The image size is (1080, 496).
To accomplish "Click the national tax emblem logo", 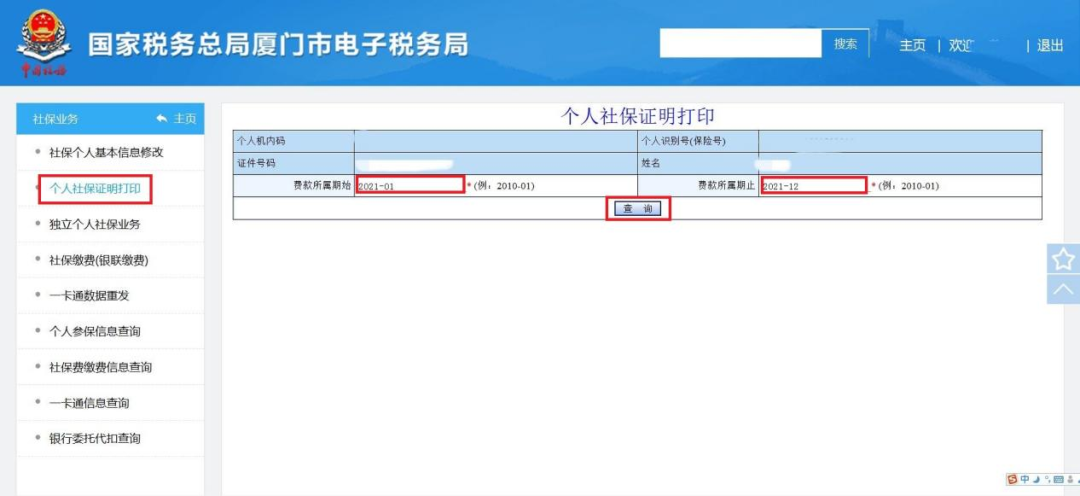I will point(43,41).
